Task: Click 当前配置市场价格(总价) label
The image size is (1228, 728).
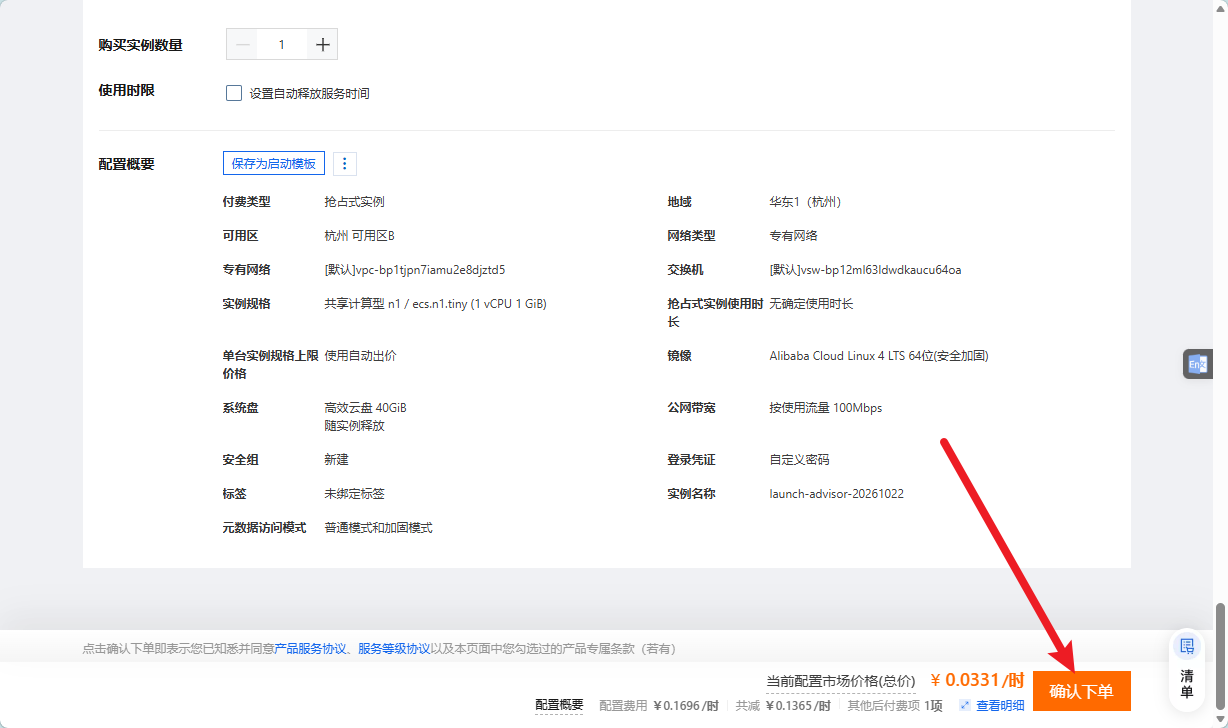Action: (841, 682)
